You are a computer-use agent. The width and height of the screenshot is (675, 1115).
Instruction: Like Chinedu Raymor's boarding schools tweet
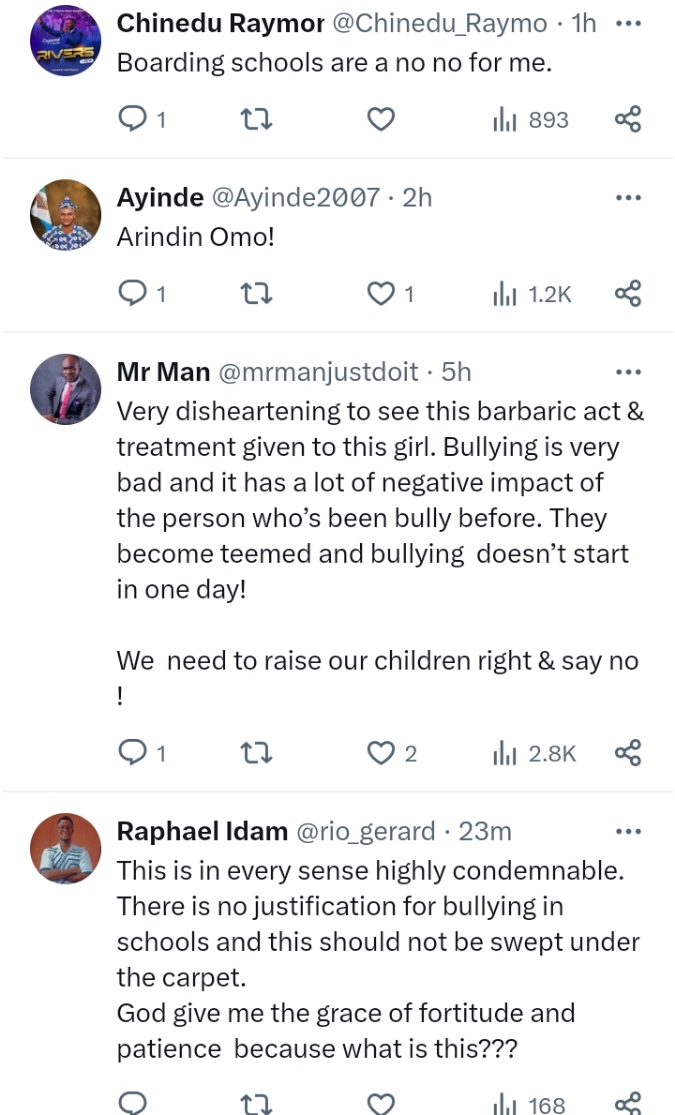coord(381,120)
